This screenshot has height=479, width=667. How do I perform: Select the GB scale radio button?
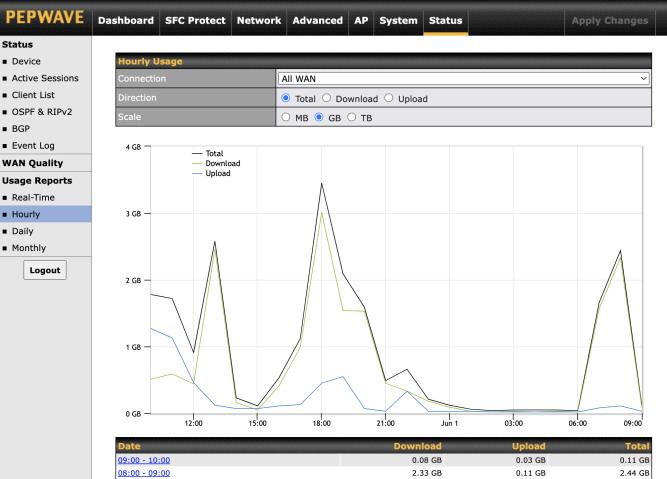coord(319,117)
